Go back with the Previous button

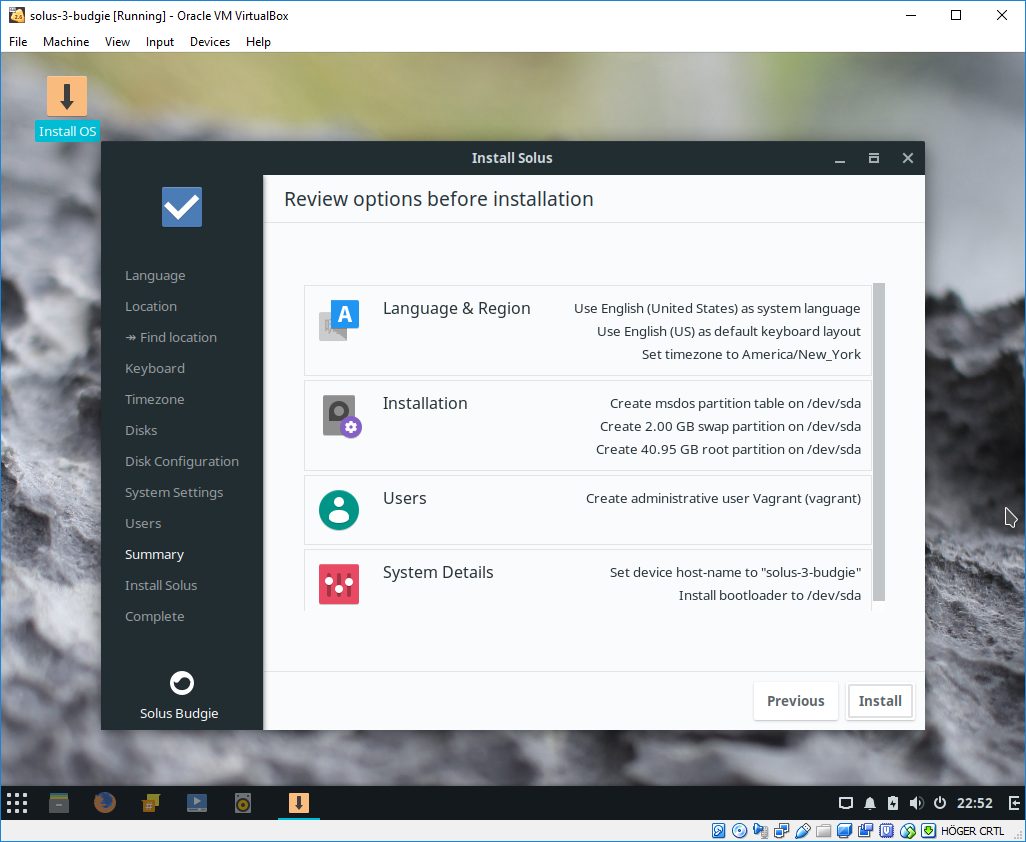(x=796, y=701)
